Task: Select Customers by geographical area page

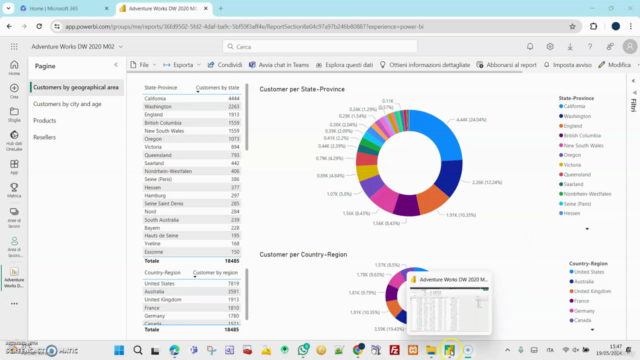Action: 76,87
